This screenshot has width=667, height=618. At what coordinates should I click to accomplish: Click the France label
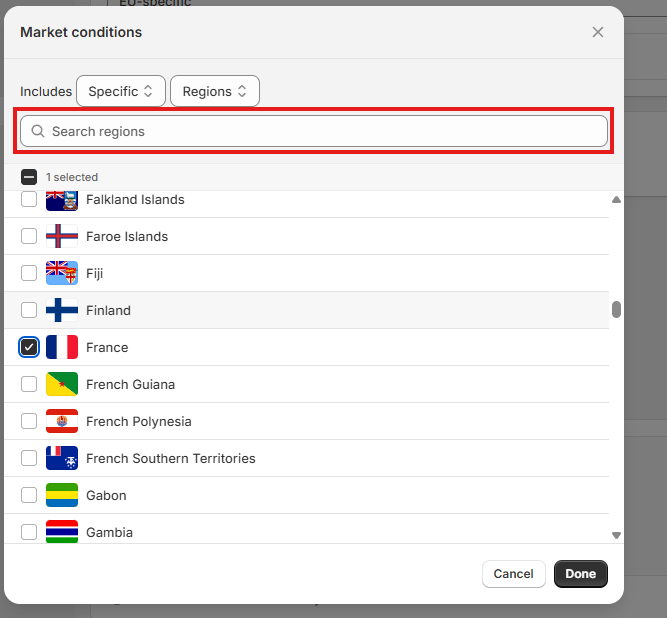[107, 347]
